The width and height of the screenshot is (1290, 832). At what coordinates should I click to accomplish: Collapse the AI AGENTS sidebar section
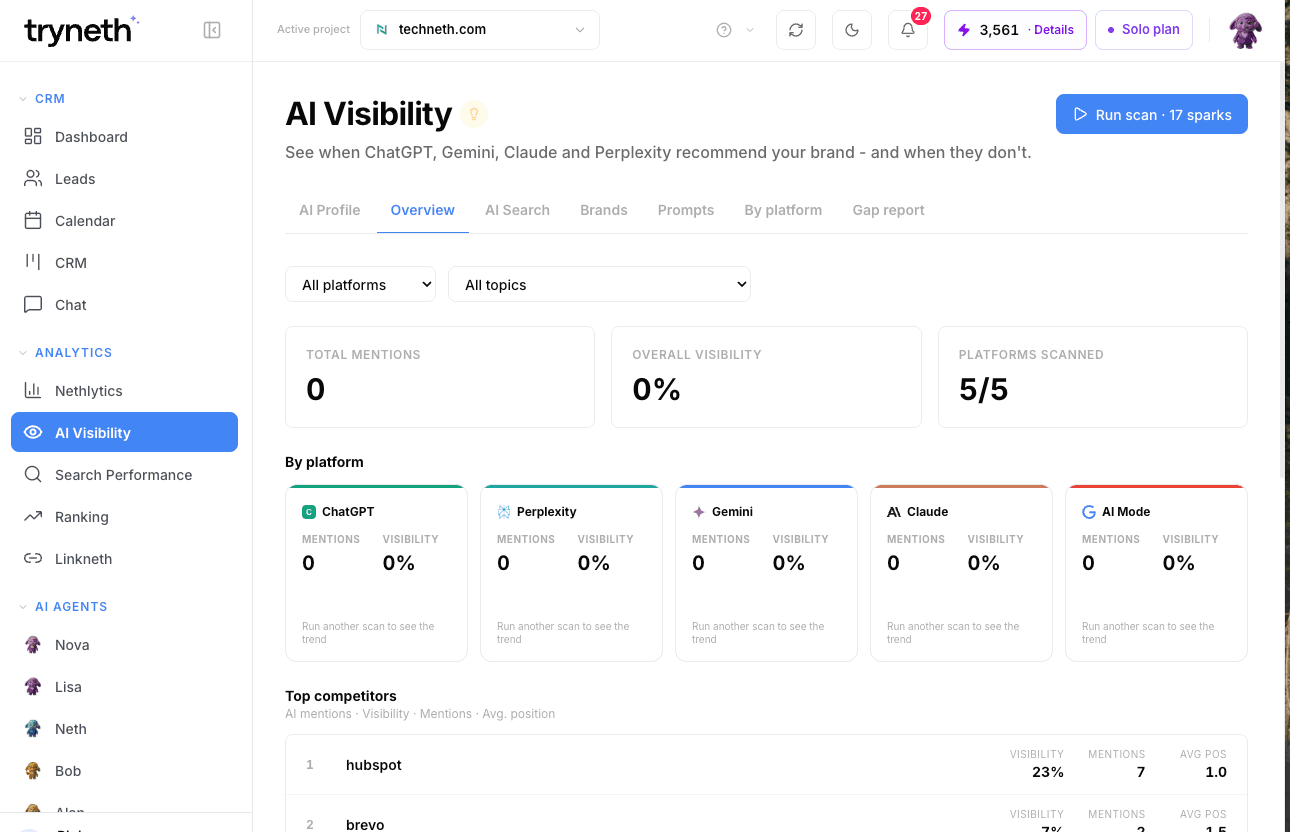(x=63, y=607)
